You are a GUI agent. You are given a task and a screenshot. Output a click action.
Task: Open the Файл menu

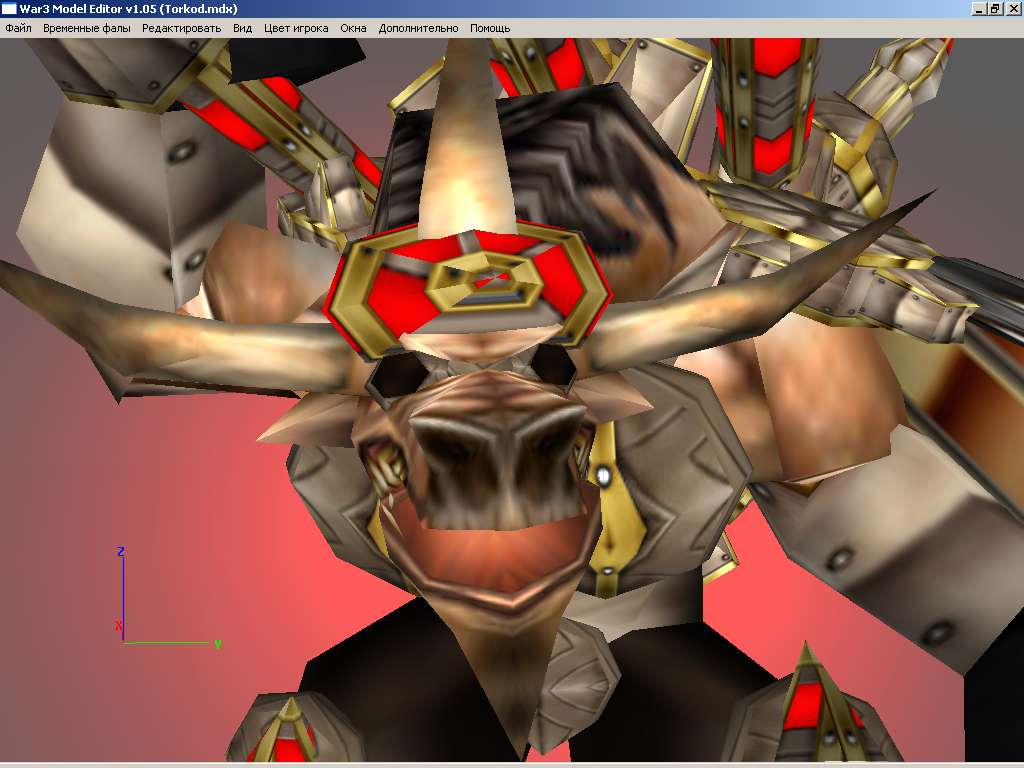click(x=18, y=28)
